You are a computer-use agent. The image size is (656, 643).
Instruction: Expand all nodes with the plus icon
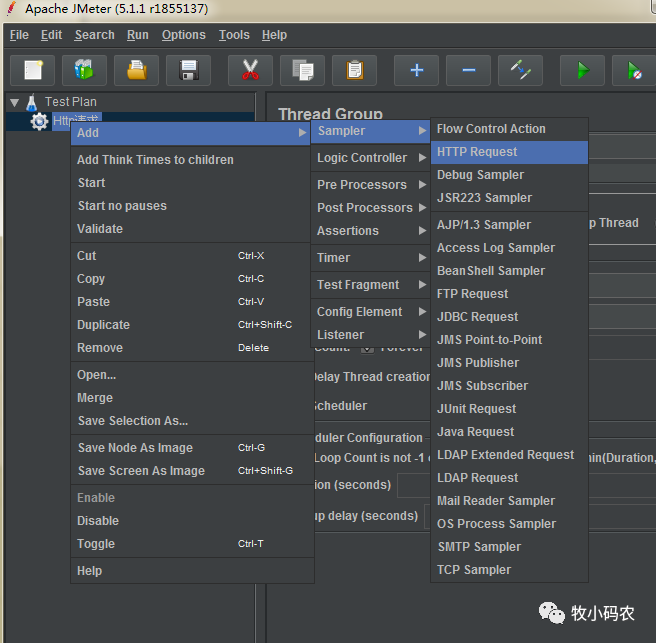(416, 70)
